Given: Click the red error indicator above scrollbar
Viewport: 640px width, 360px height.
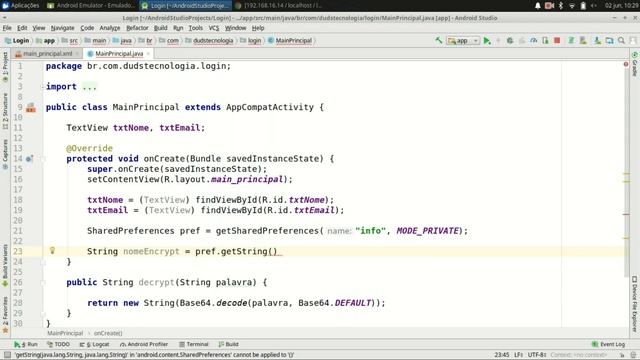Looking at the screenshot, I should pos(626,64).
